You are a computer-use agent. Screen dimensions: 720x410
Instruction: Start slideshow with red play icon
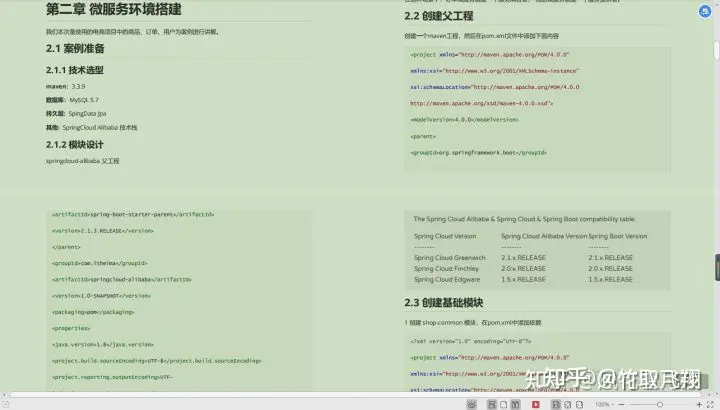[x=535, y=404]
